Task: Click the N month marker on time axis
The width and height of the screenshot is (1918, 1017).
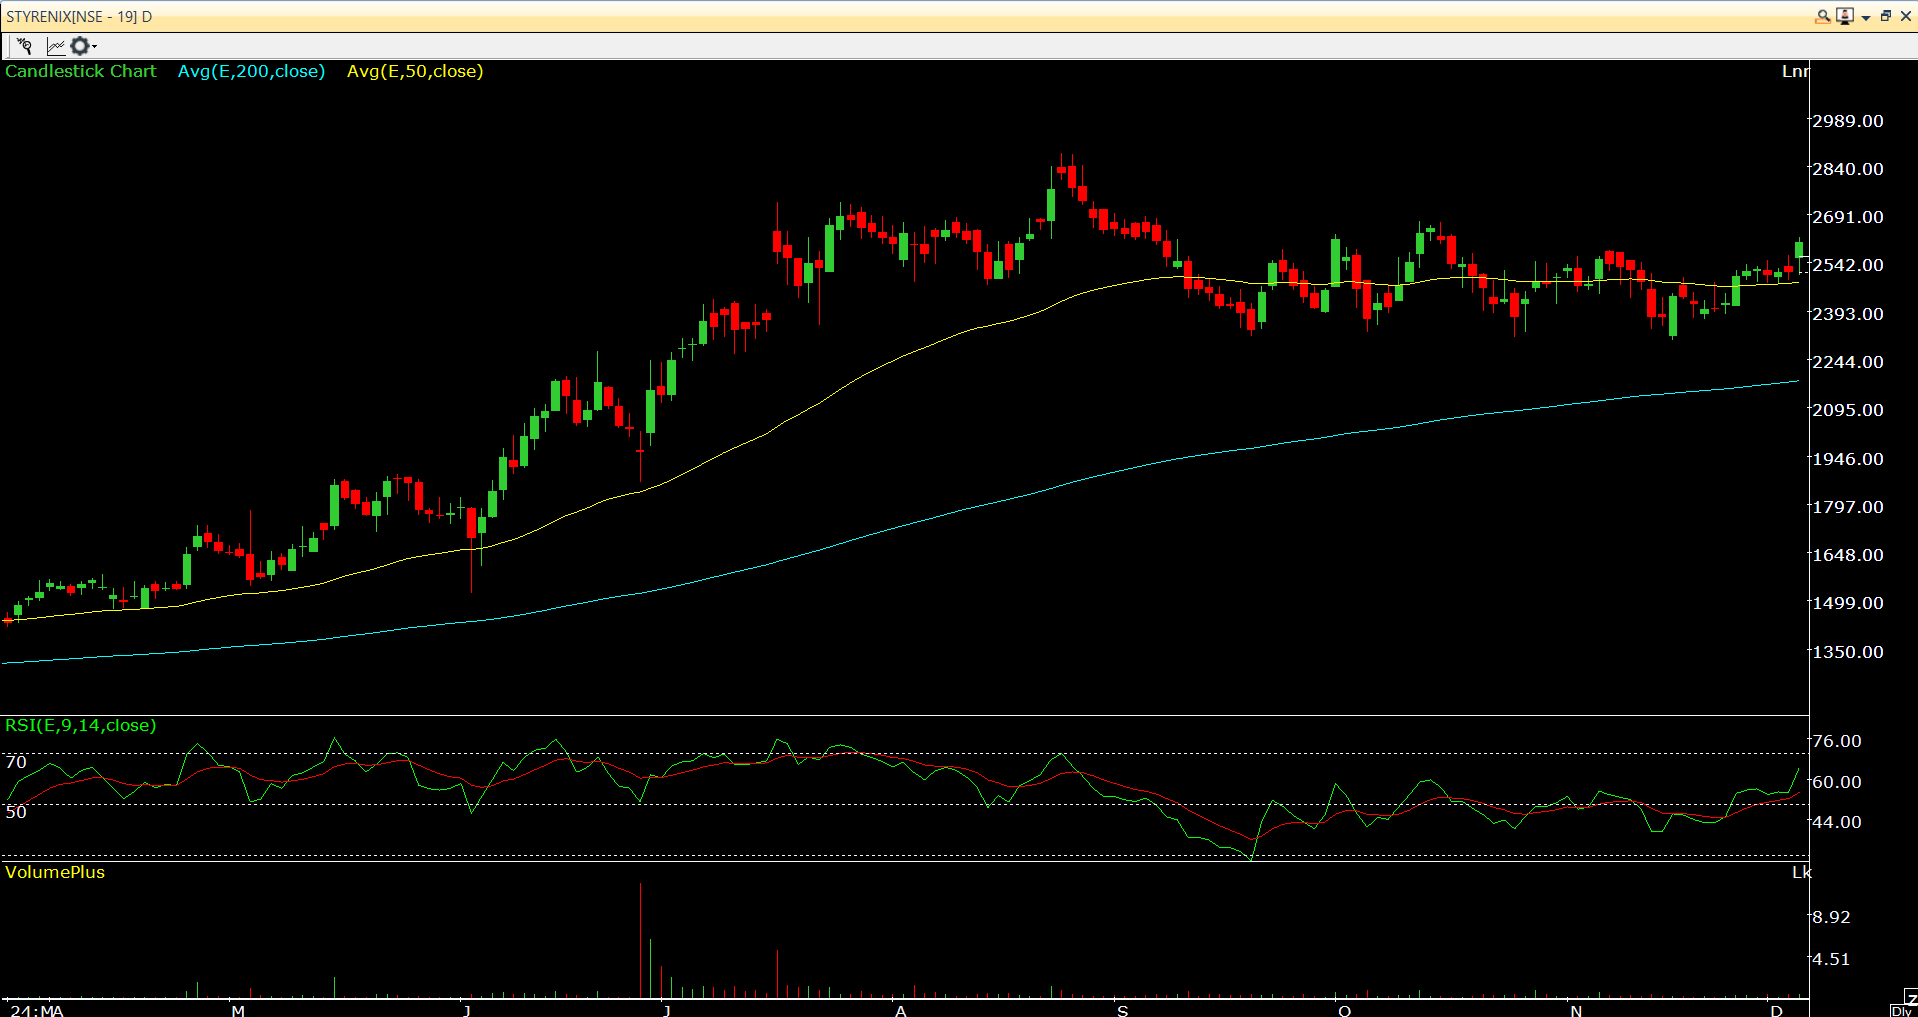Action: [x=1576, y=1010]
